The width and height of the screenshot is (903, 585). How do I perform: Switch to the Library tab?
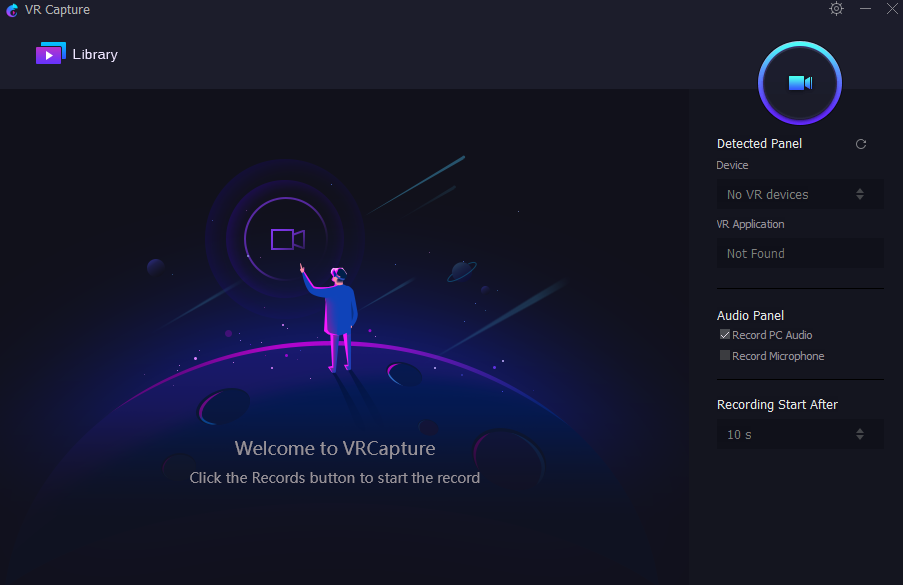tap(97, 53)
